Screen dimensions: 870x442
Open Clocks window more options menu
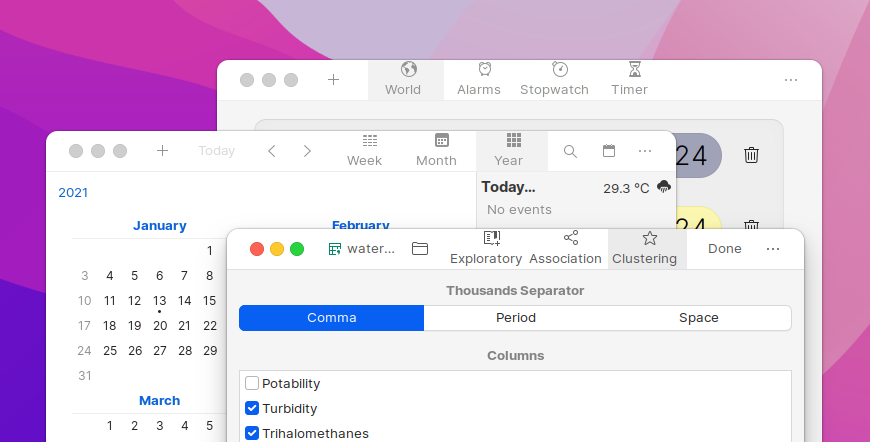[x=791, y=80]
